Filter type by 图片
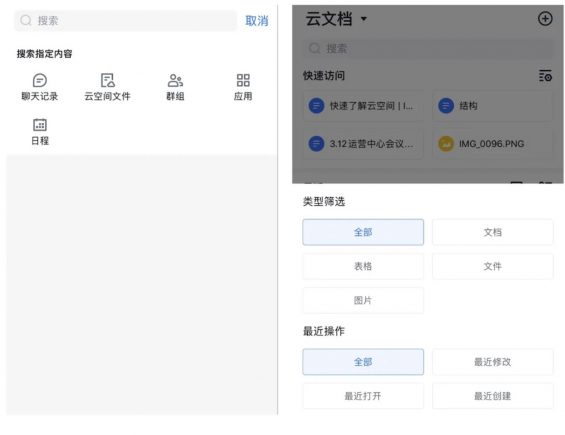This screenshot has width=565, height=435. pyautogui.click(x=363, y=300)
